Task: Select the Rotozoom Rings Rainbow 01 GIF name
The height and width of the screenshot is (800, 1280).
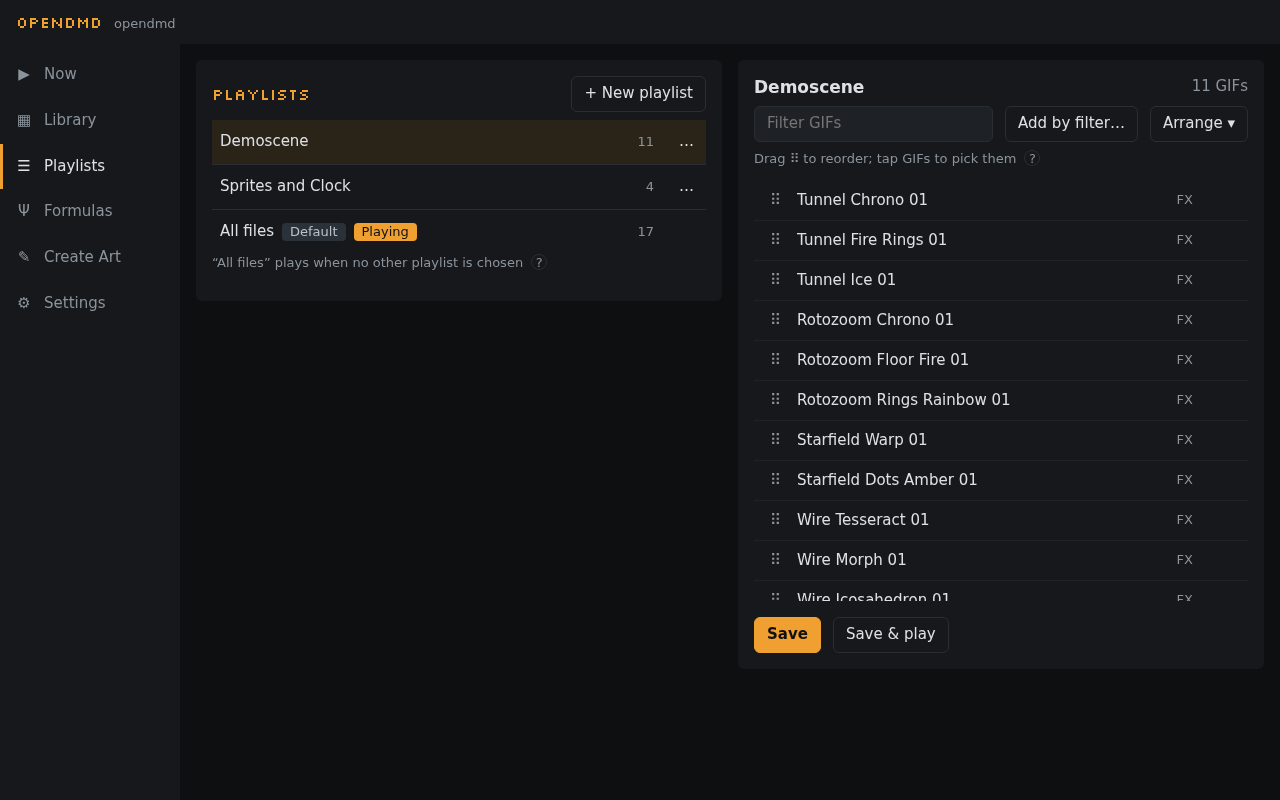Action: (903, 400)
